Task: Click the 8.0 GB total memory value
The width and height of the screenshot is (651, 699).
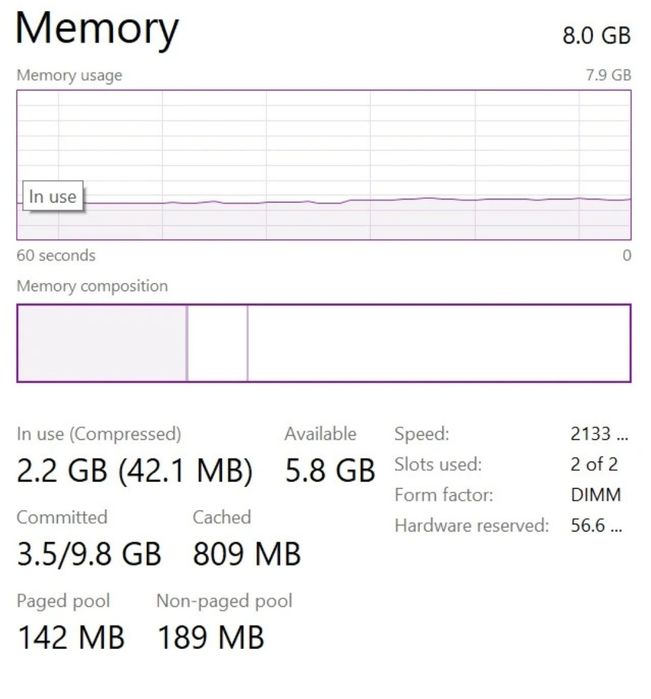Action: pyautogui.click(x=596, y=36)
